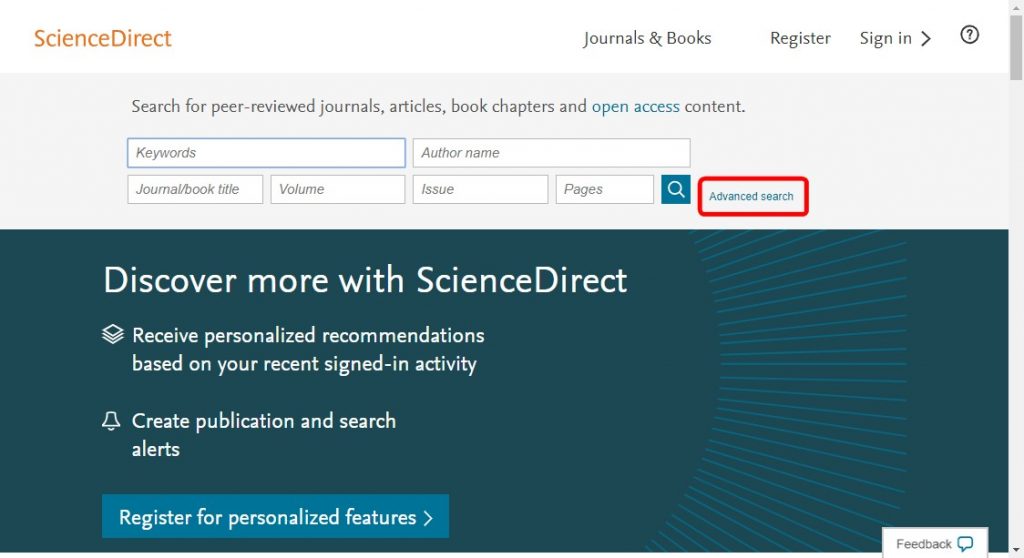Follow the open access link
1024x558 pixels.
click(635, 106)
